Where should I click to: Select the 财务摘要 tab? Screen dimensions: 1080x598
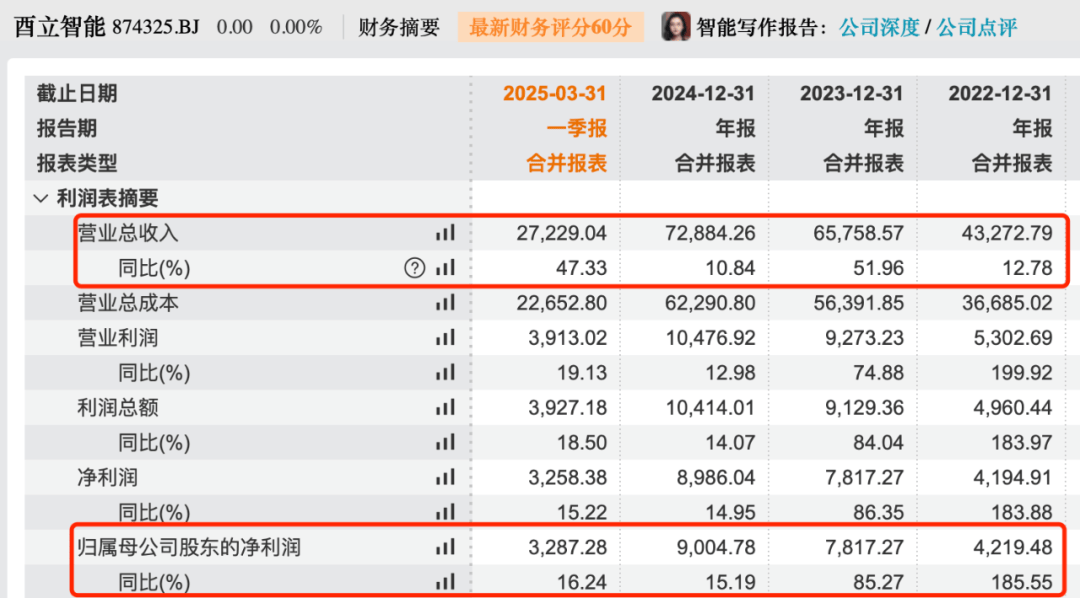pos(399,28)
